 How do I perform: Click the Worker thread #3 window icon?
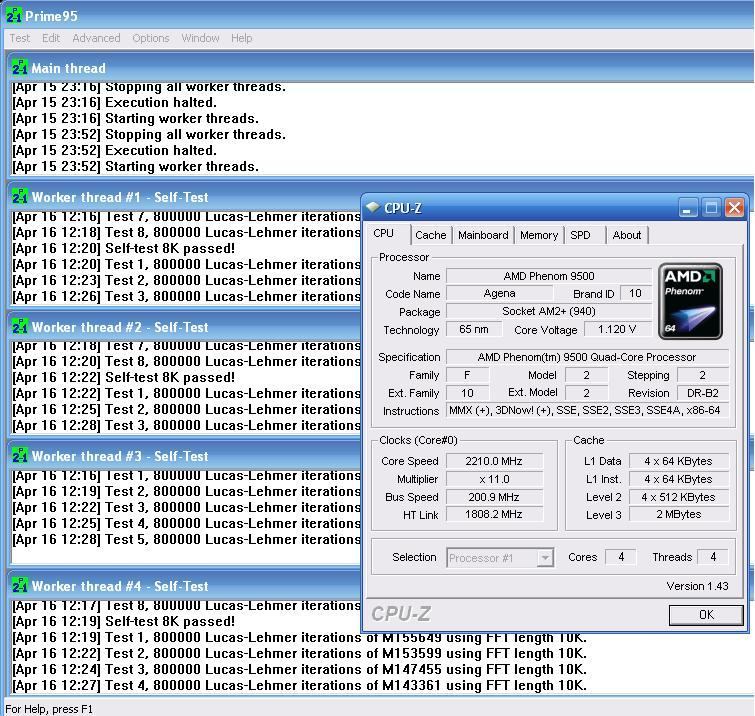point(20,456)
